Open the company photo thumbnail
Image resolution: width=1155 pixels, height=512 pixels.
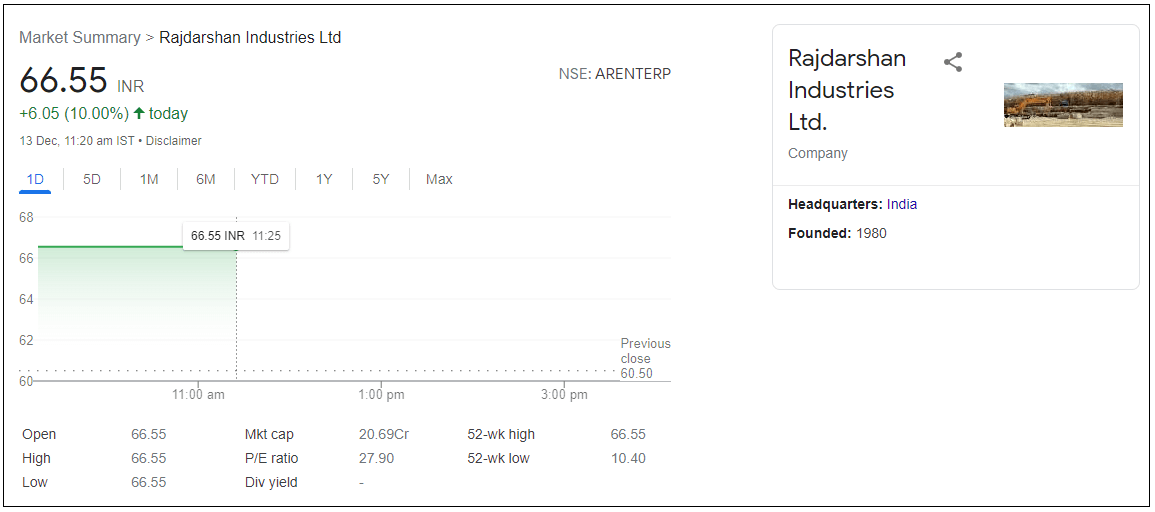1063,105
